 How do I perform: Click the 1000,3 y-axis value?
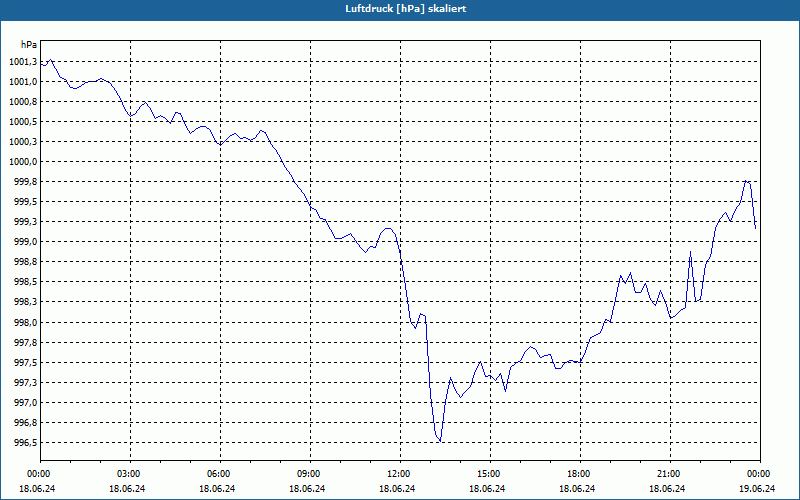point(23,142)
